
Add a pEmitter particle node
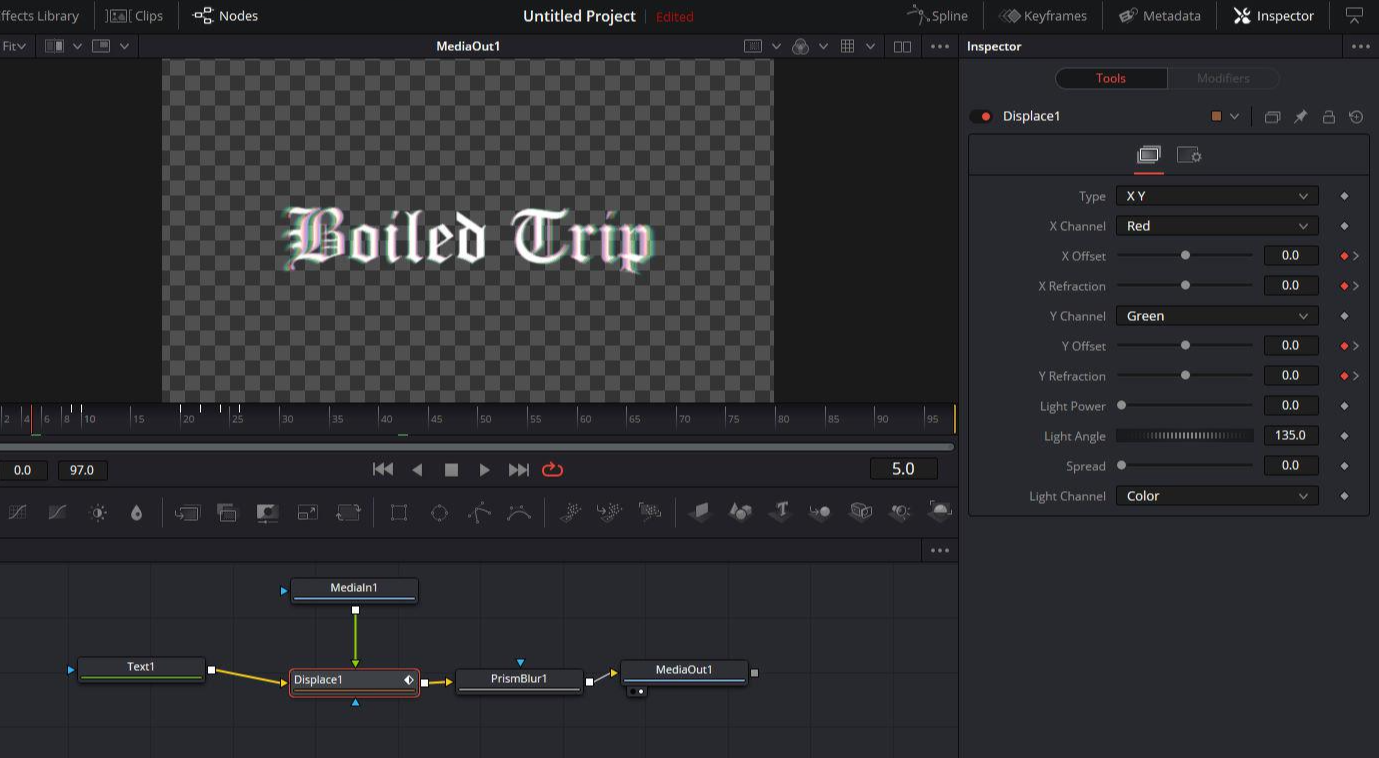pyautogui.click(x=570, y=512)
